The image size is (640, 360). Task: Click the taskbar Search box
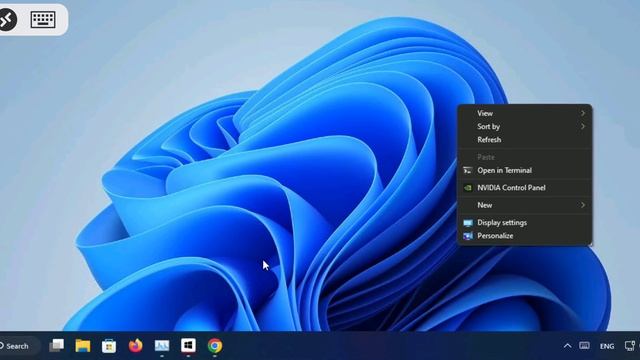(x=20, y=346)
